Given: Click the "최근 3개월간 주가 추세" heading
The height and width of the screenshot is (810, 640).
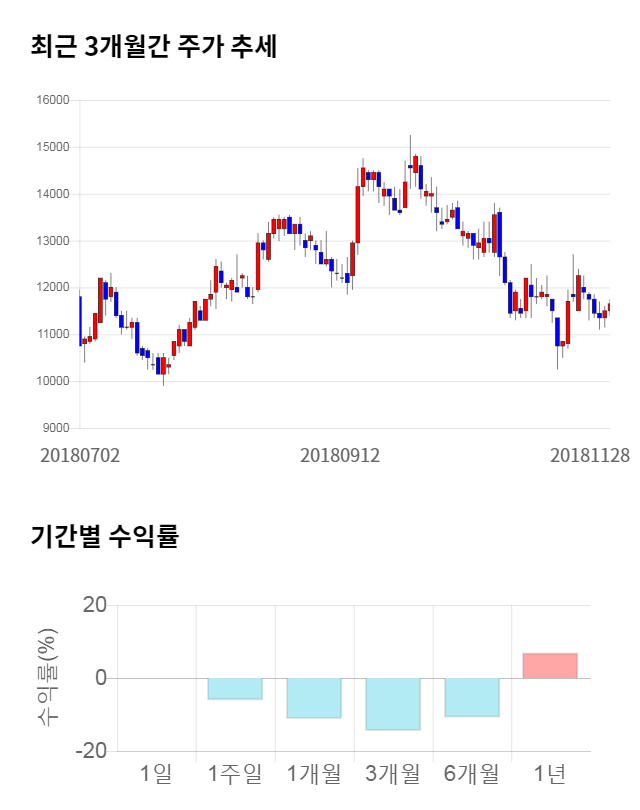Looking at the screenshot, I should pyautogui.click(x=154, y=46).
